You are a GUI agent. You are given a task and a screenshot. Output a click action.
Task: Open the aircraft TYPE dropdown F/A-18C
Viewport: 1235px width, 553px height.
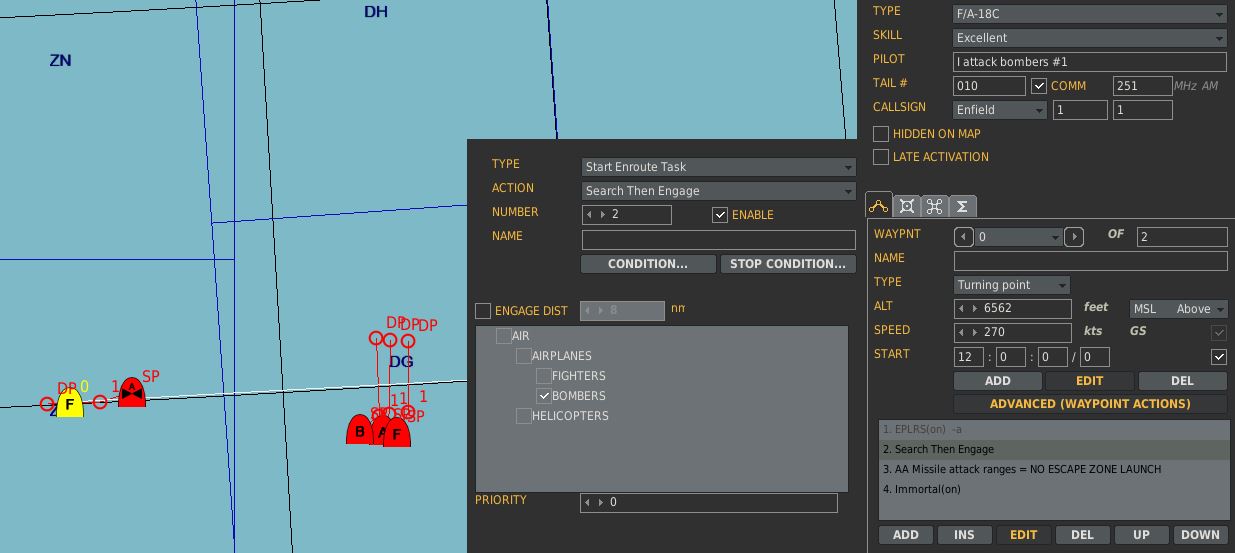1090,14
